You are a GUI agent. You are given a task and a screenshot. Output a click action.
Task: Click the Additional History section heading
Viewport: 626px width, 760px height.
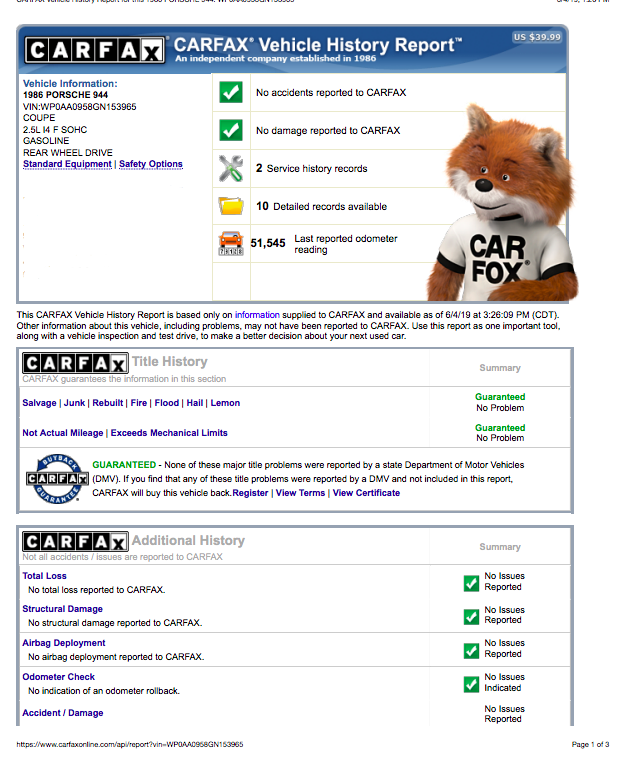coord(188,540)
